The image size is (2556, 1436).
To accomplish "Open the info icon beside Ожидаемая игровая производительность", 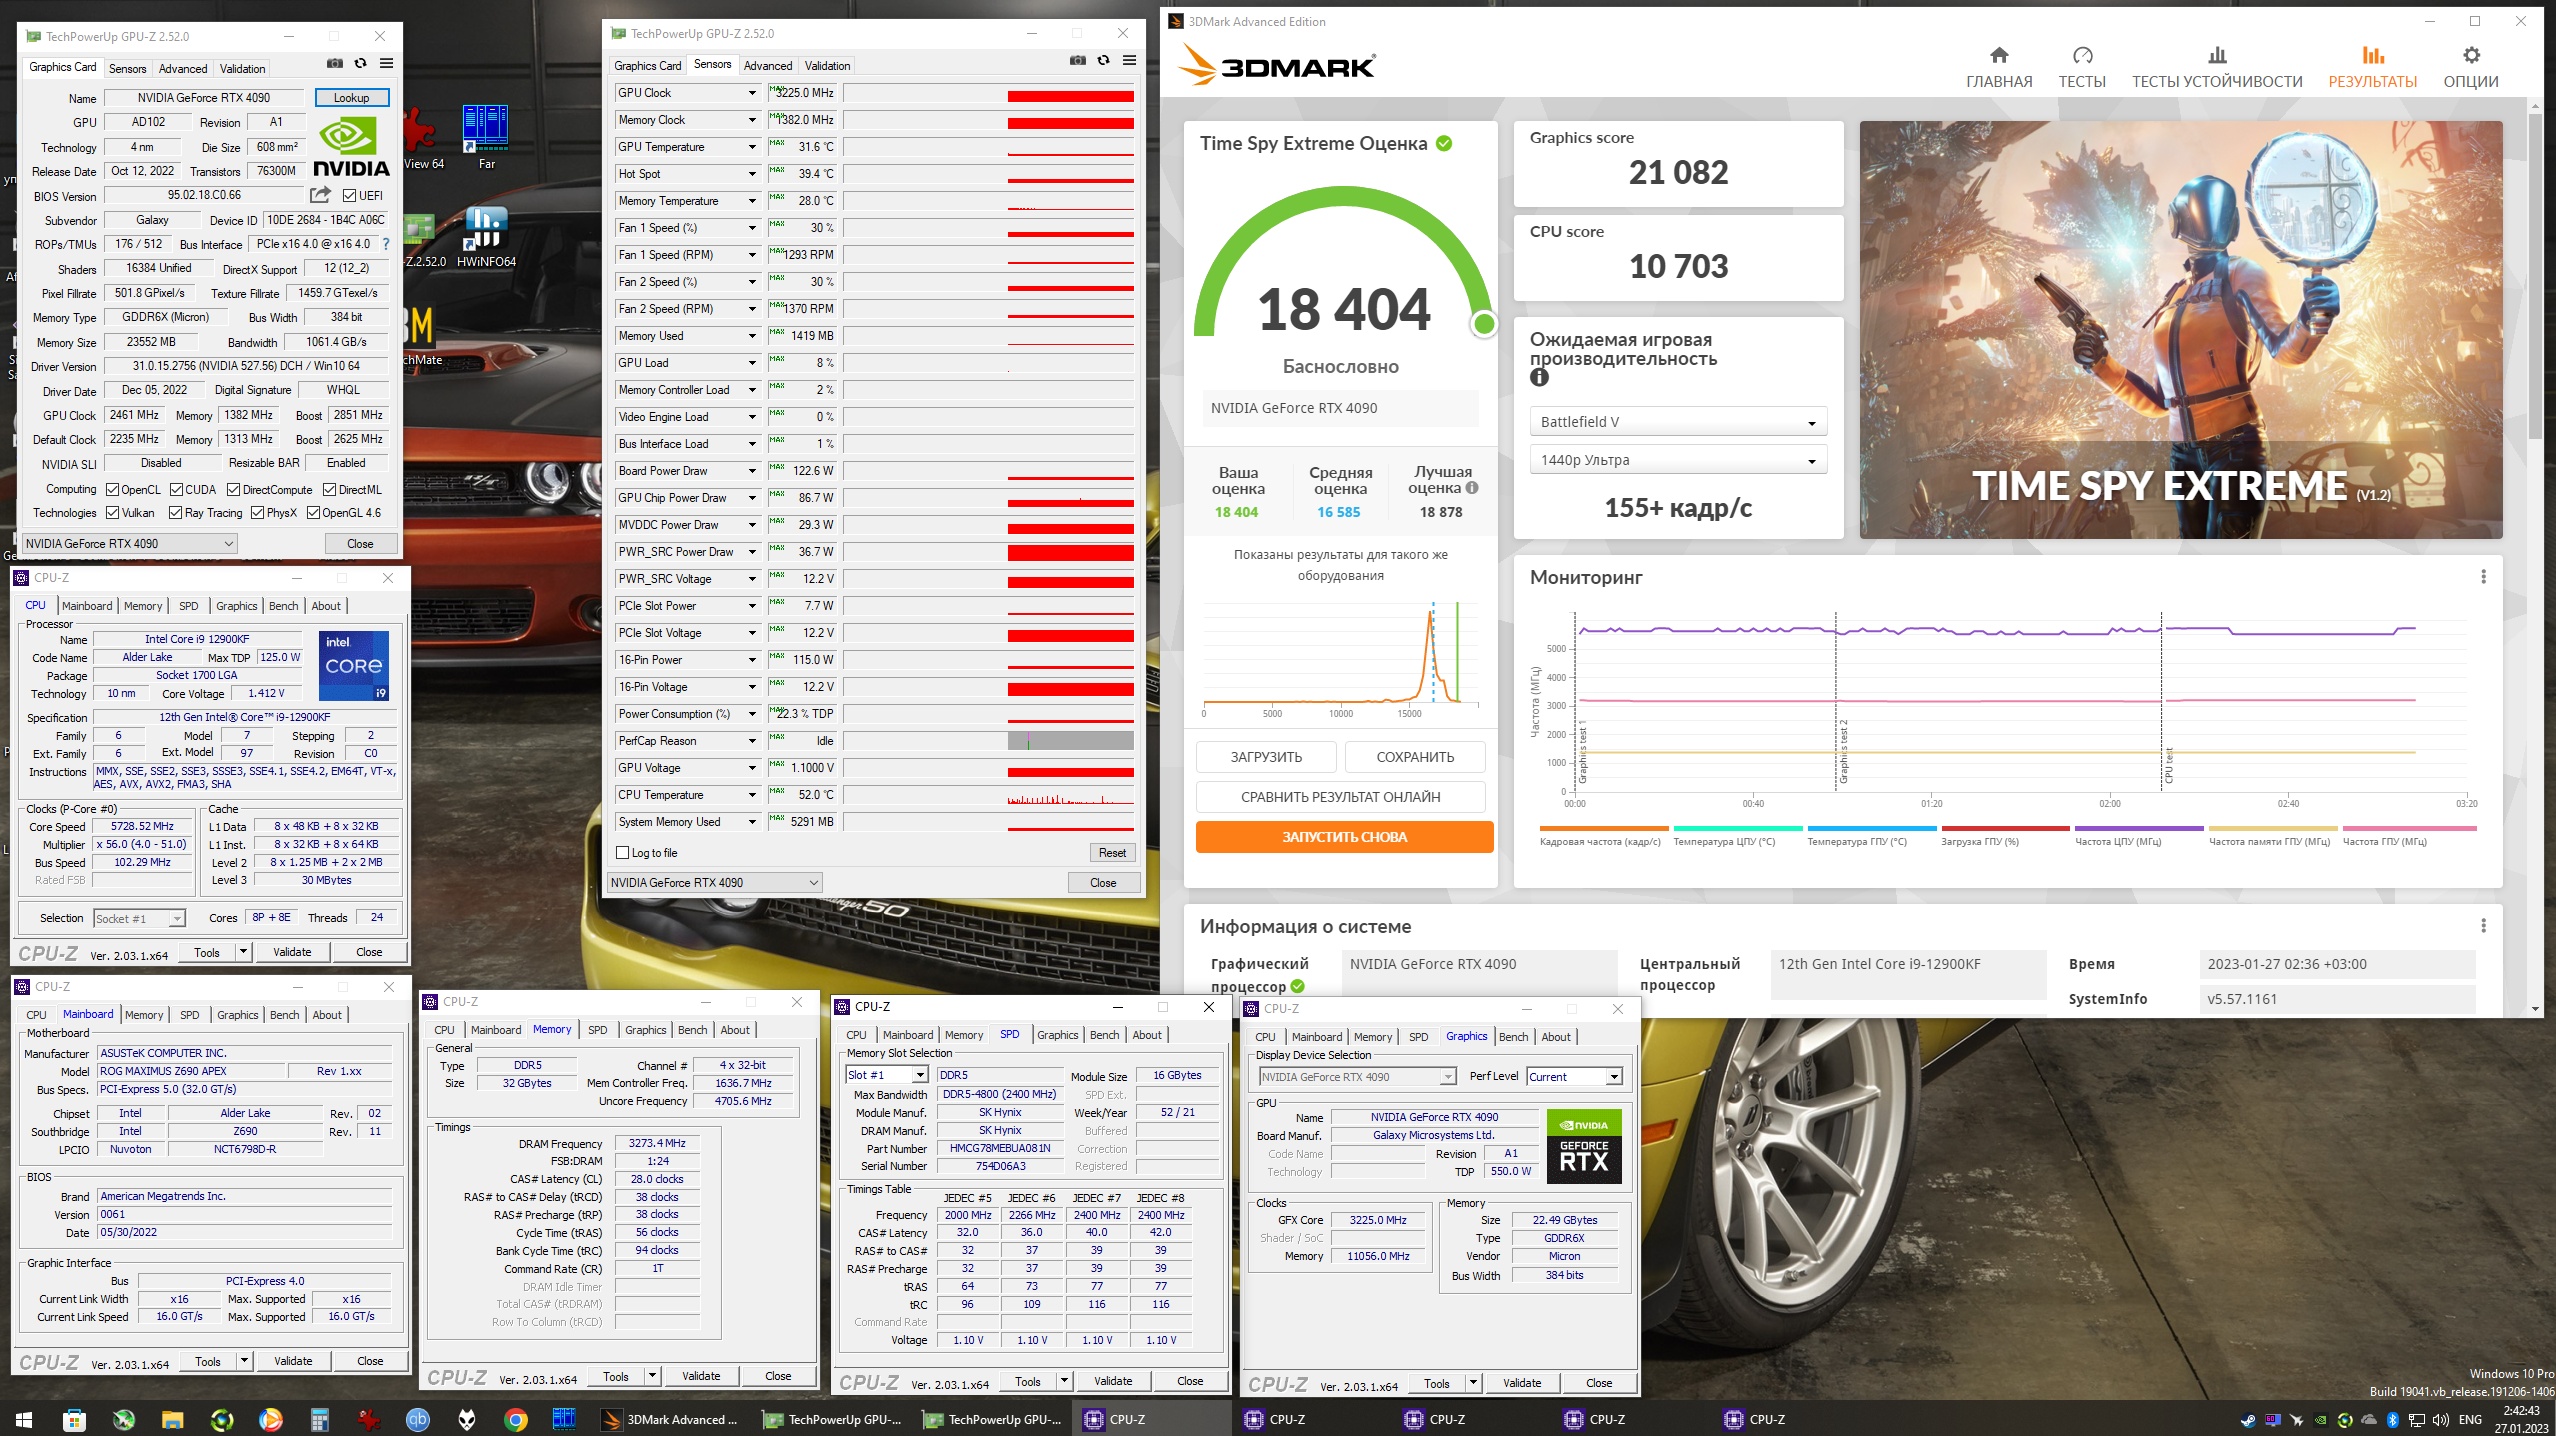I will (1539, 378).
